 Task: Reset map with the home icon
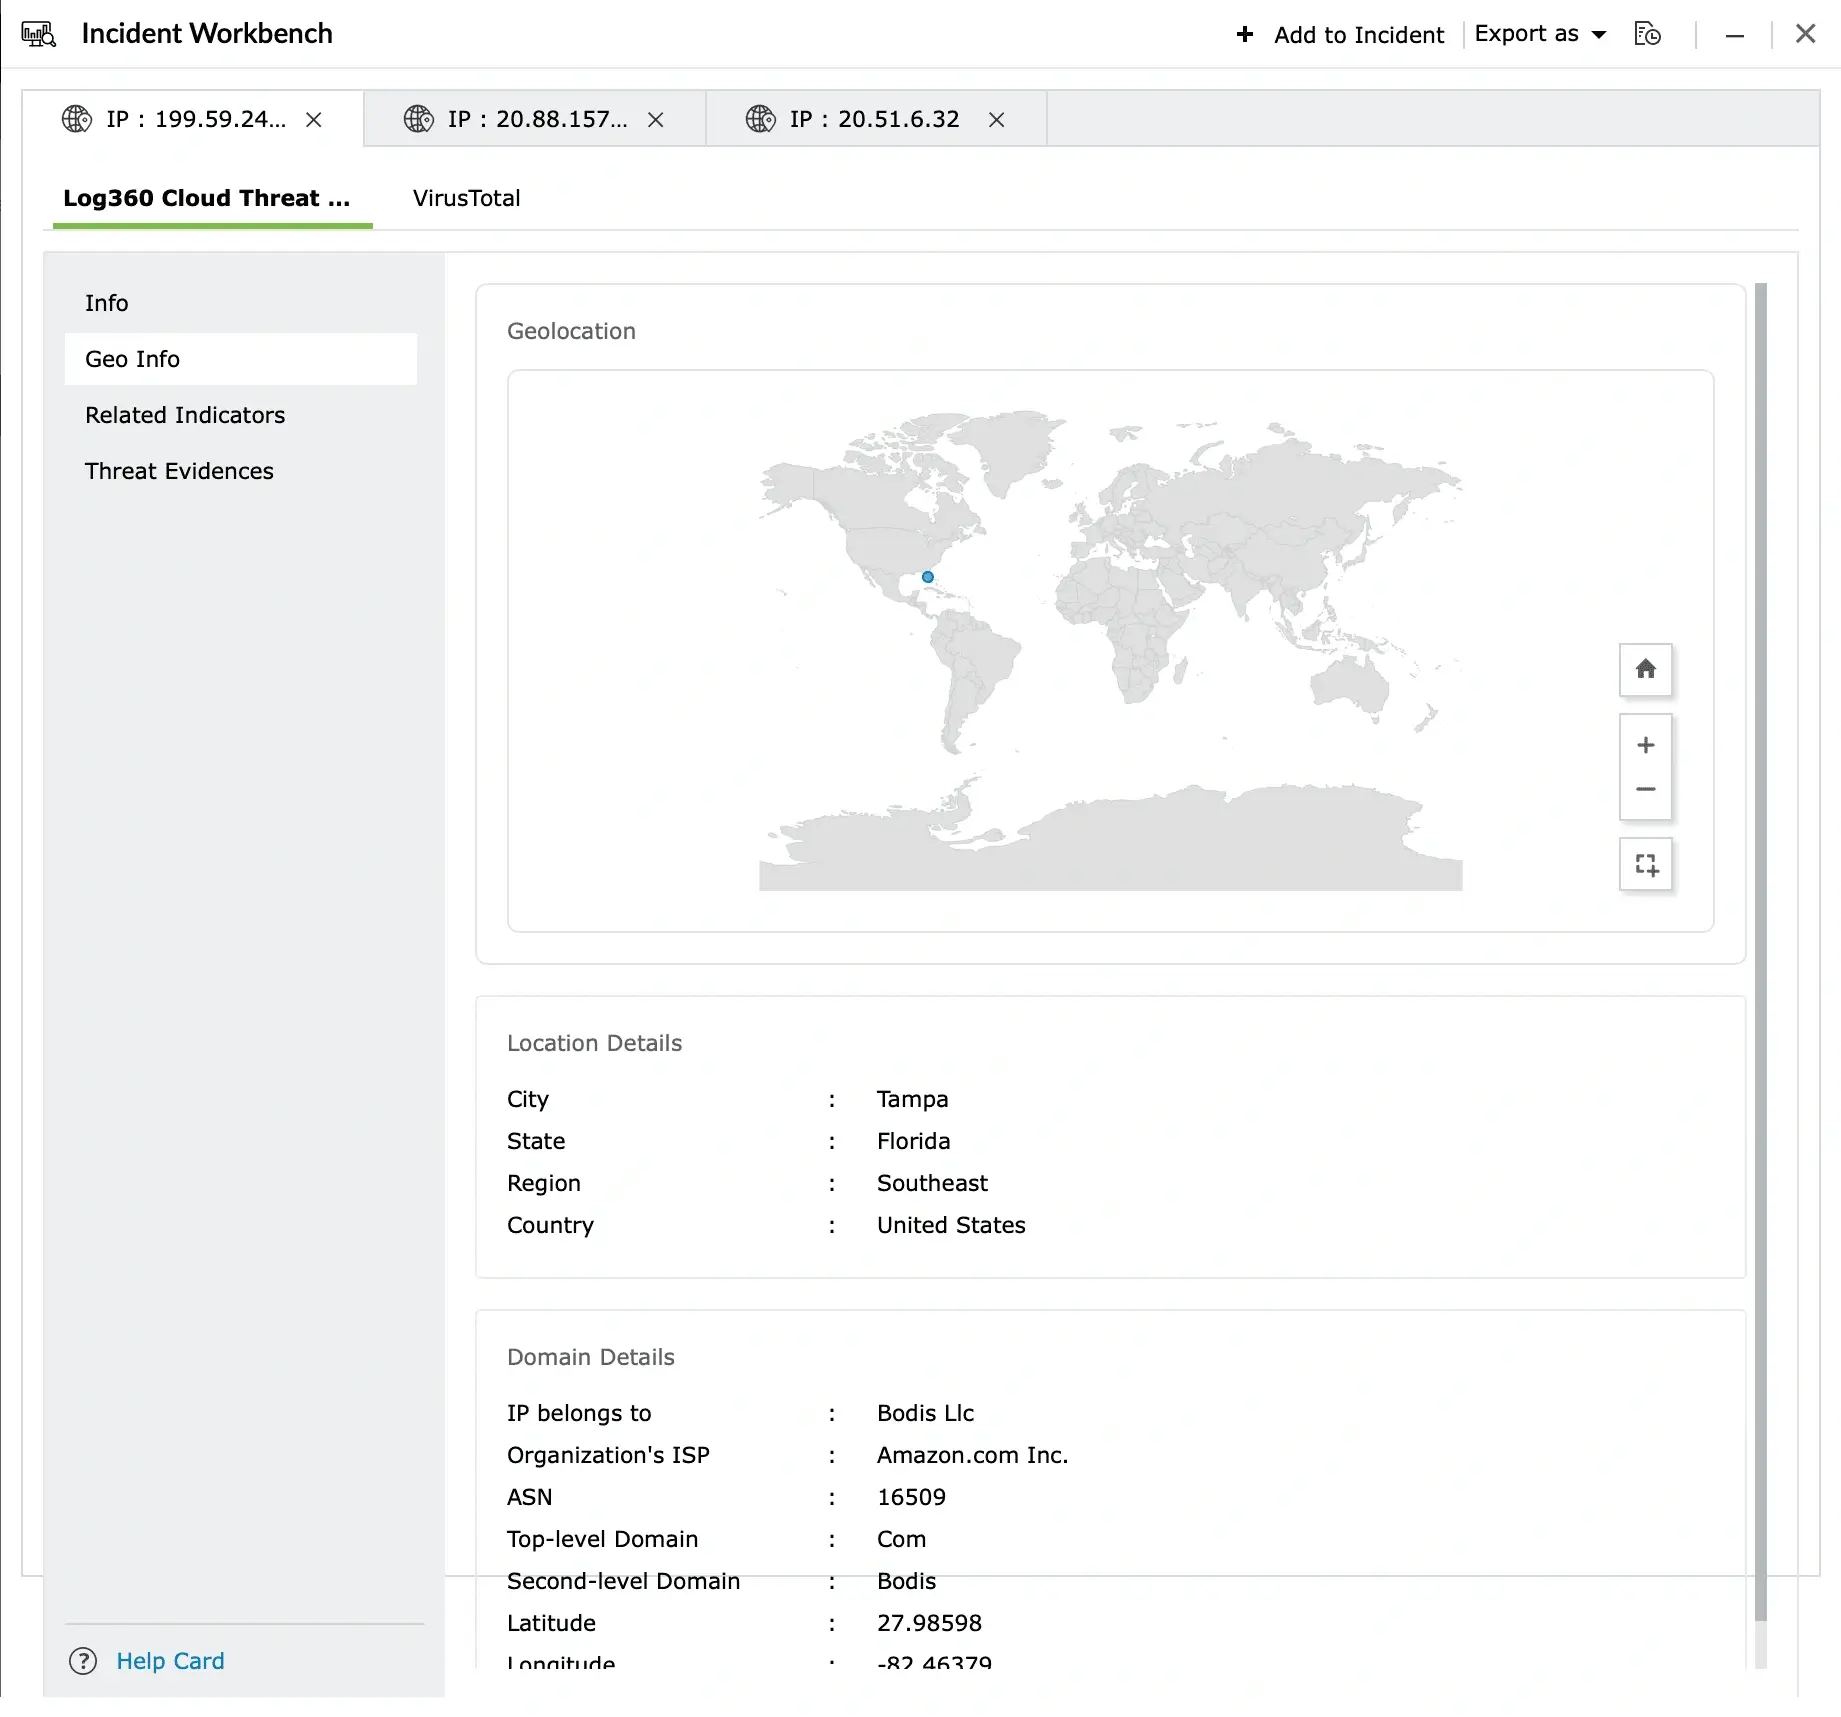[x=1646, y=669]
